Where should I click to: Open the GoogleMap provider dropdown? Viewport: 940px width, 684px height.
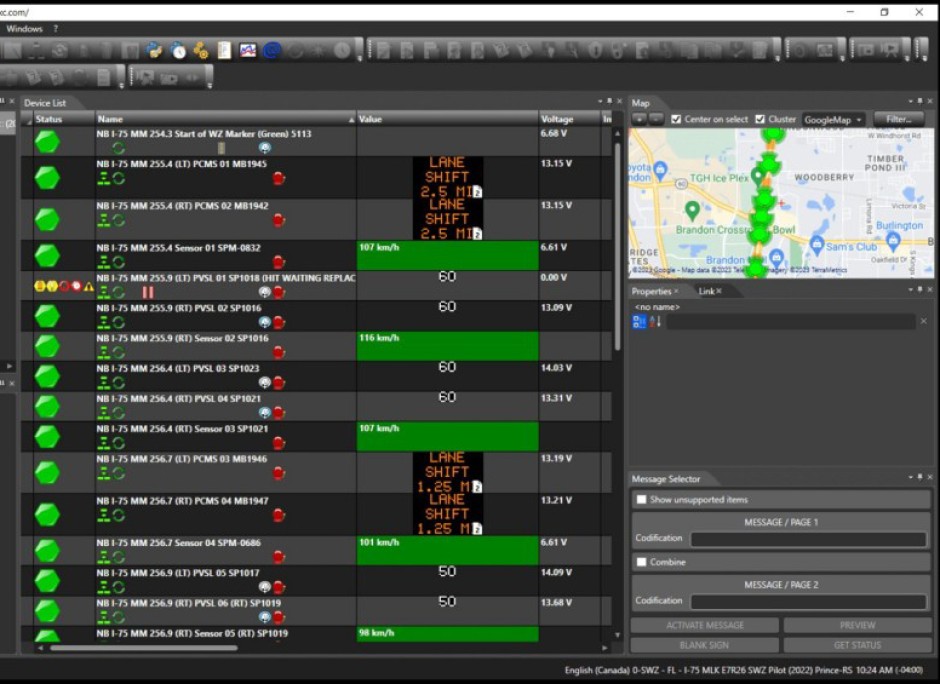(831, 118)
